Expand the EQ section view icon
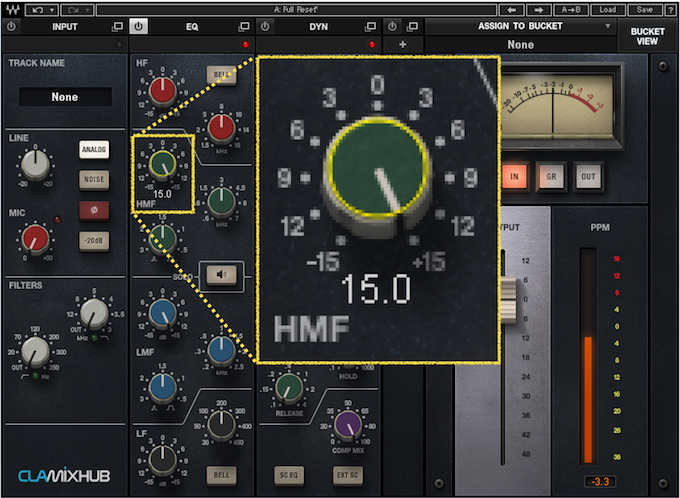 point(244,27)
